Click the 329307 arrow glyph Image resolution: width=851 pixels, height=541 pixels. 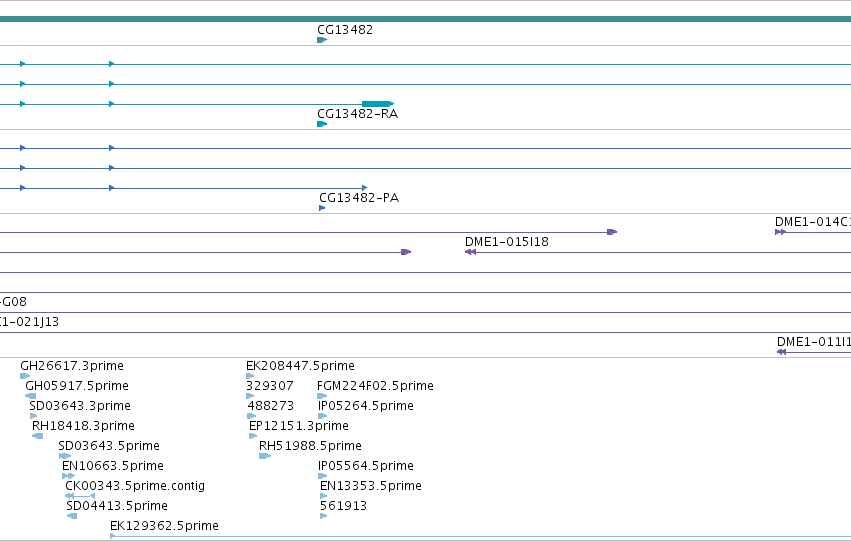click(x=250, y=396)
